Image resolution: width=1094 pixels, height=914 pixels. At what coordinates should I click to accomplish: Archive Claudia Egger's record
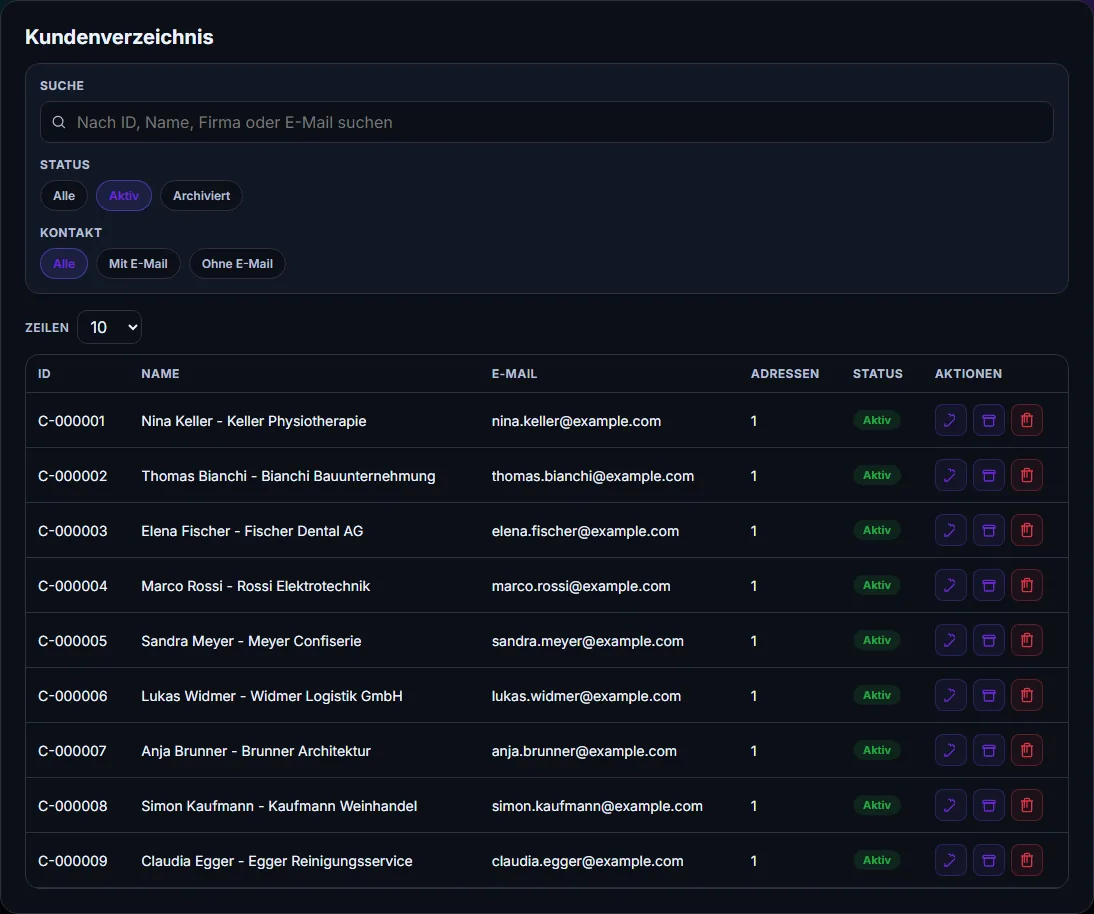989,861
